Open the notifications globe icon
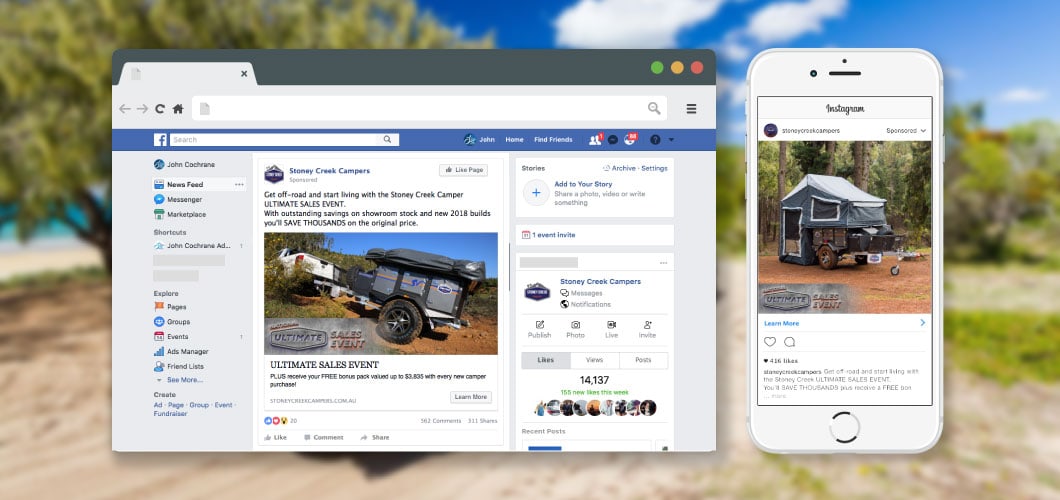1060x500 pixels. [x=631, y=139]
